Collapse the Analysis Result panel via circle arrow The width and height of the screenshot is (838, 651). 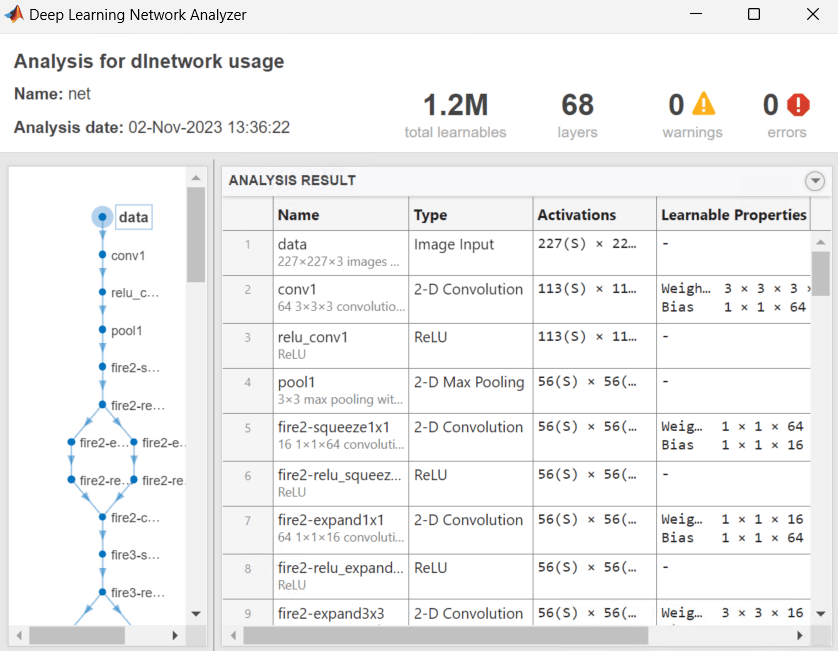pyautogui.click(x=814, y=180)
